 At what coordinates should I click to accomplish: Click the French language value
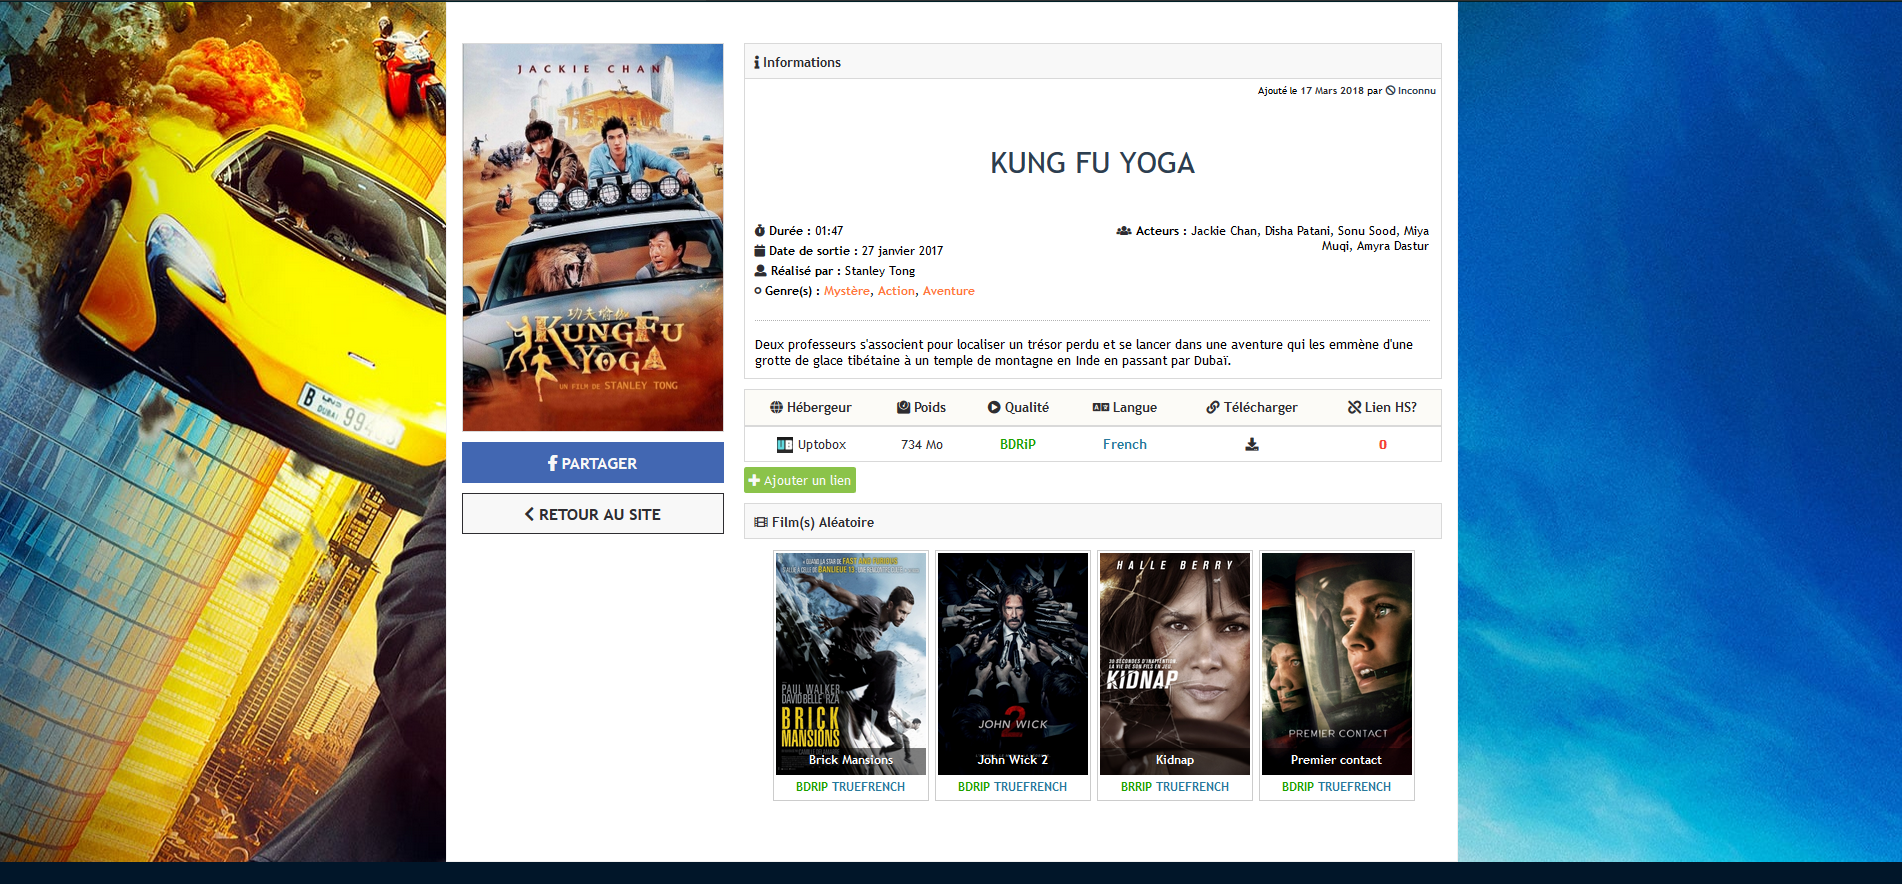(1125, 445)
